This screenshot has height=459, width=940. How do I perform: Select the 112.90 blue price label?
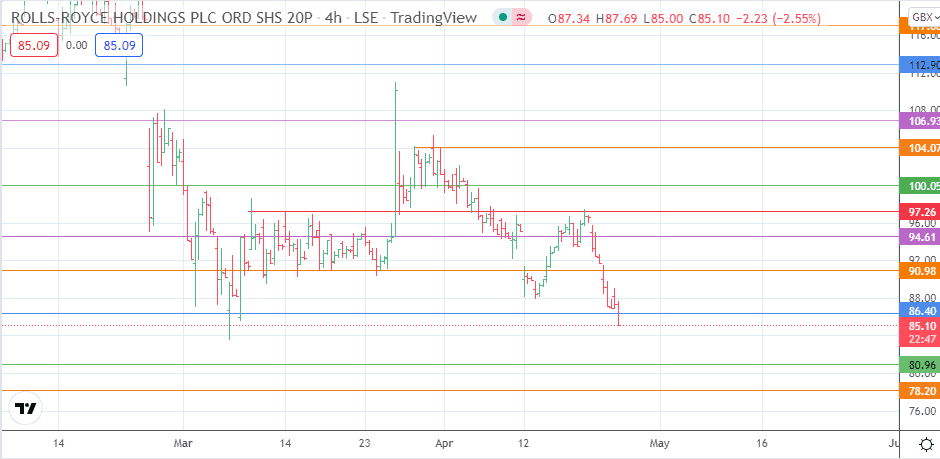click(920, 65)
